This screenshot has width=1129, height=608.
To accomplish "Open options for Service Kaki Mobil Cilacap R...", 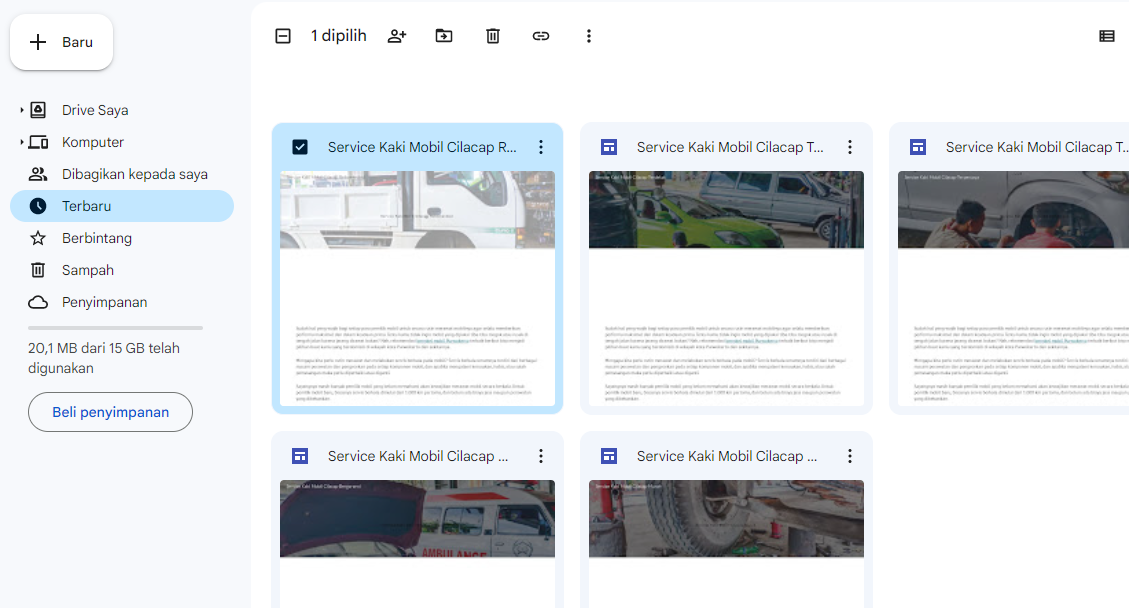I will (x=541, y=147).
